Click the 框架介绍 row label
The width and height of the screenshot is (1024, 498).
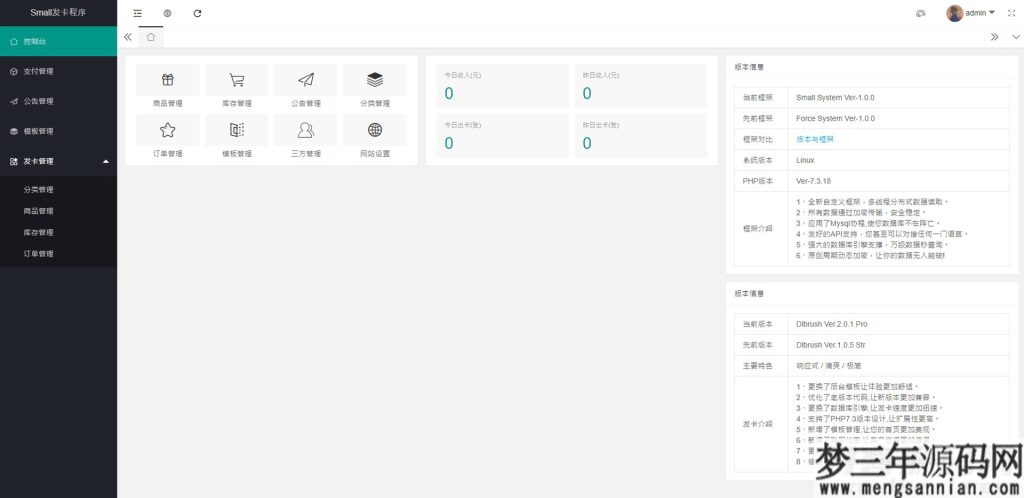[x=758, y=228]
